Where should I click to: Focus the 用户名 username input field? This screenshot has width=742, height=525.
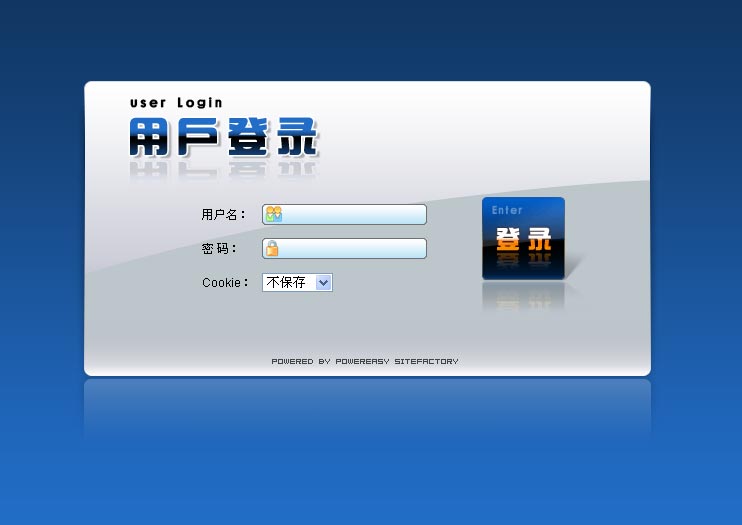pyautogui.click(x=354, y=214)
